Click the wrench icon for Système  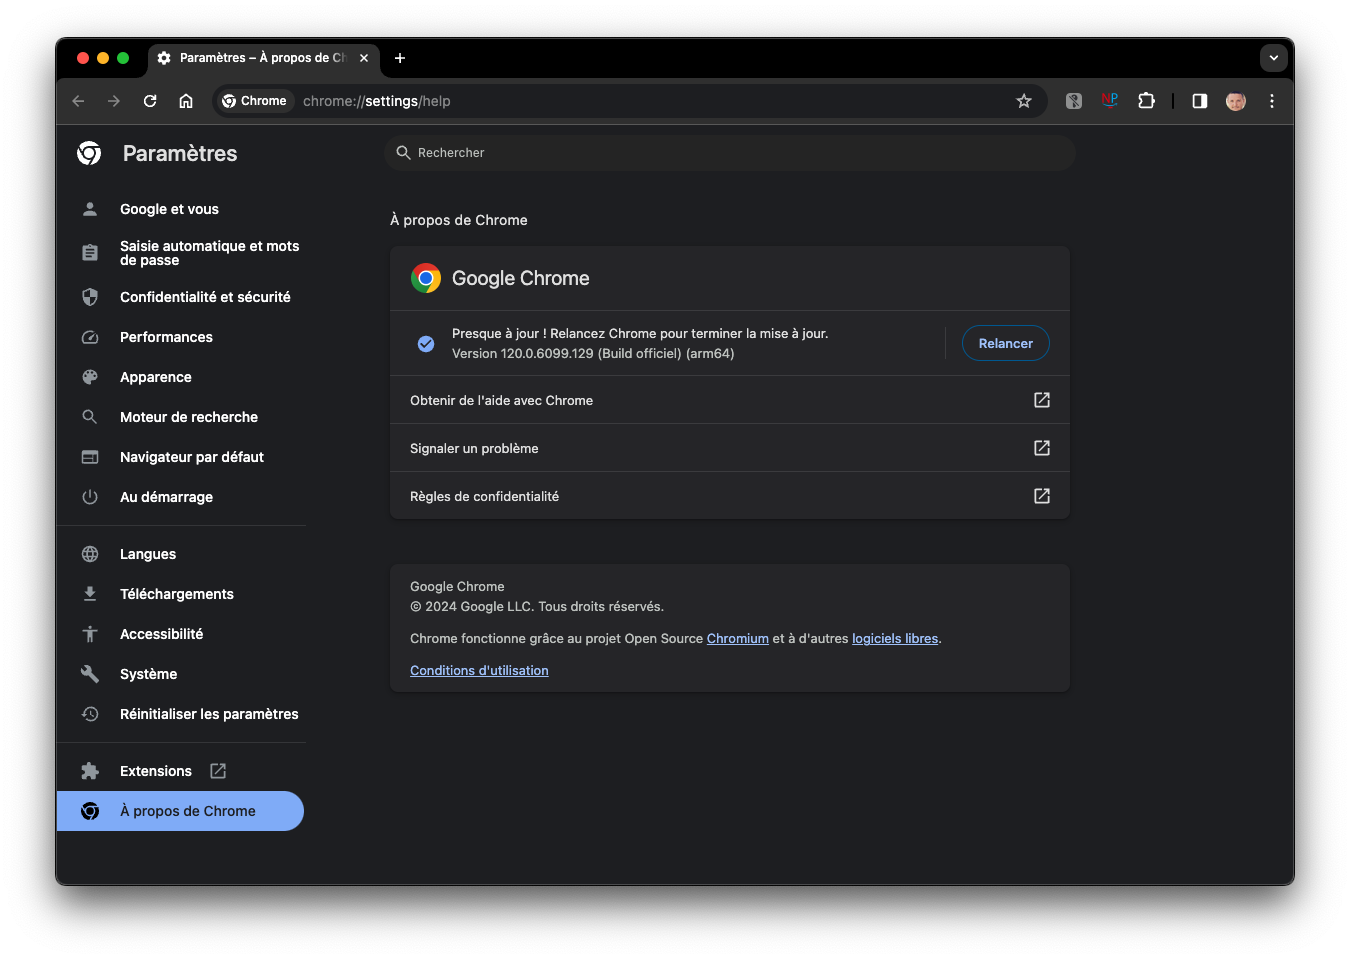coord(90,674)
